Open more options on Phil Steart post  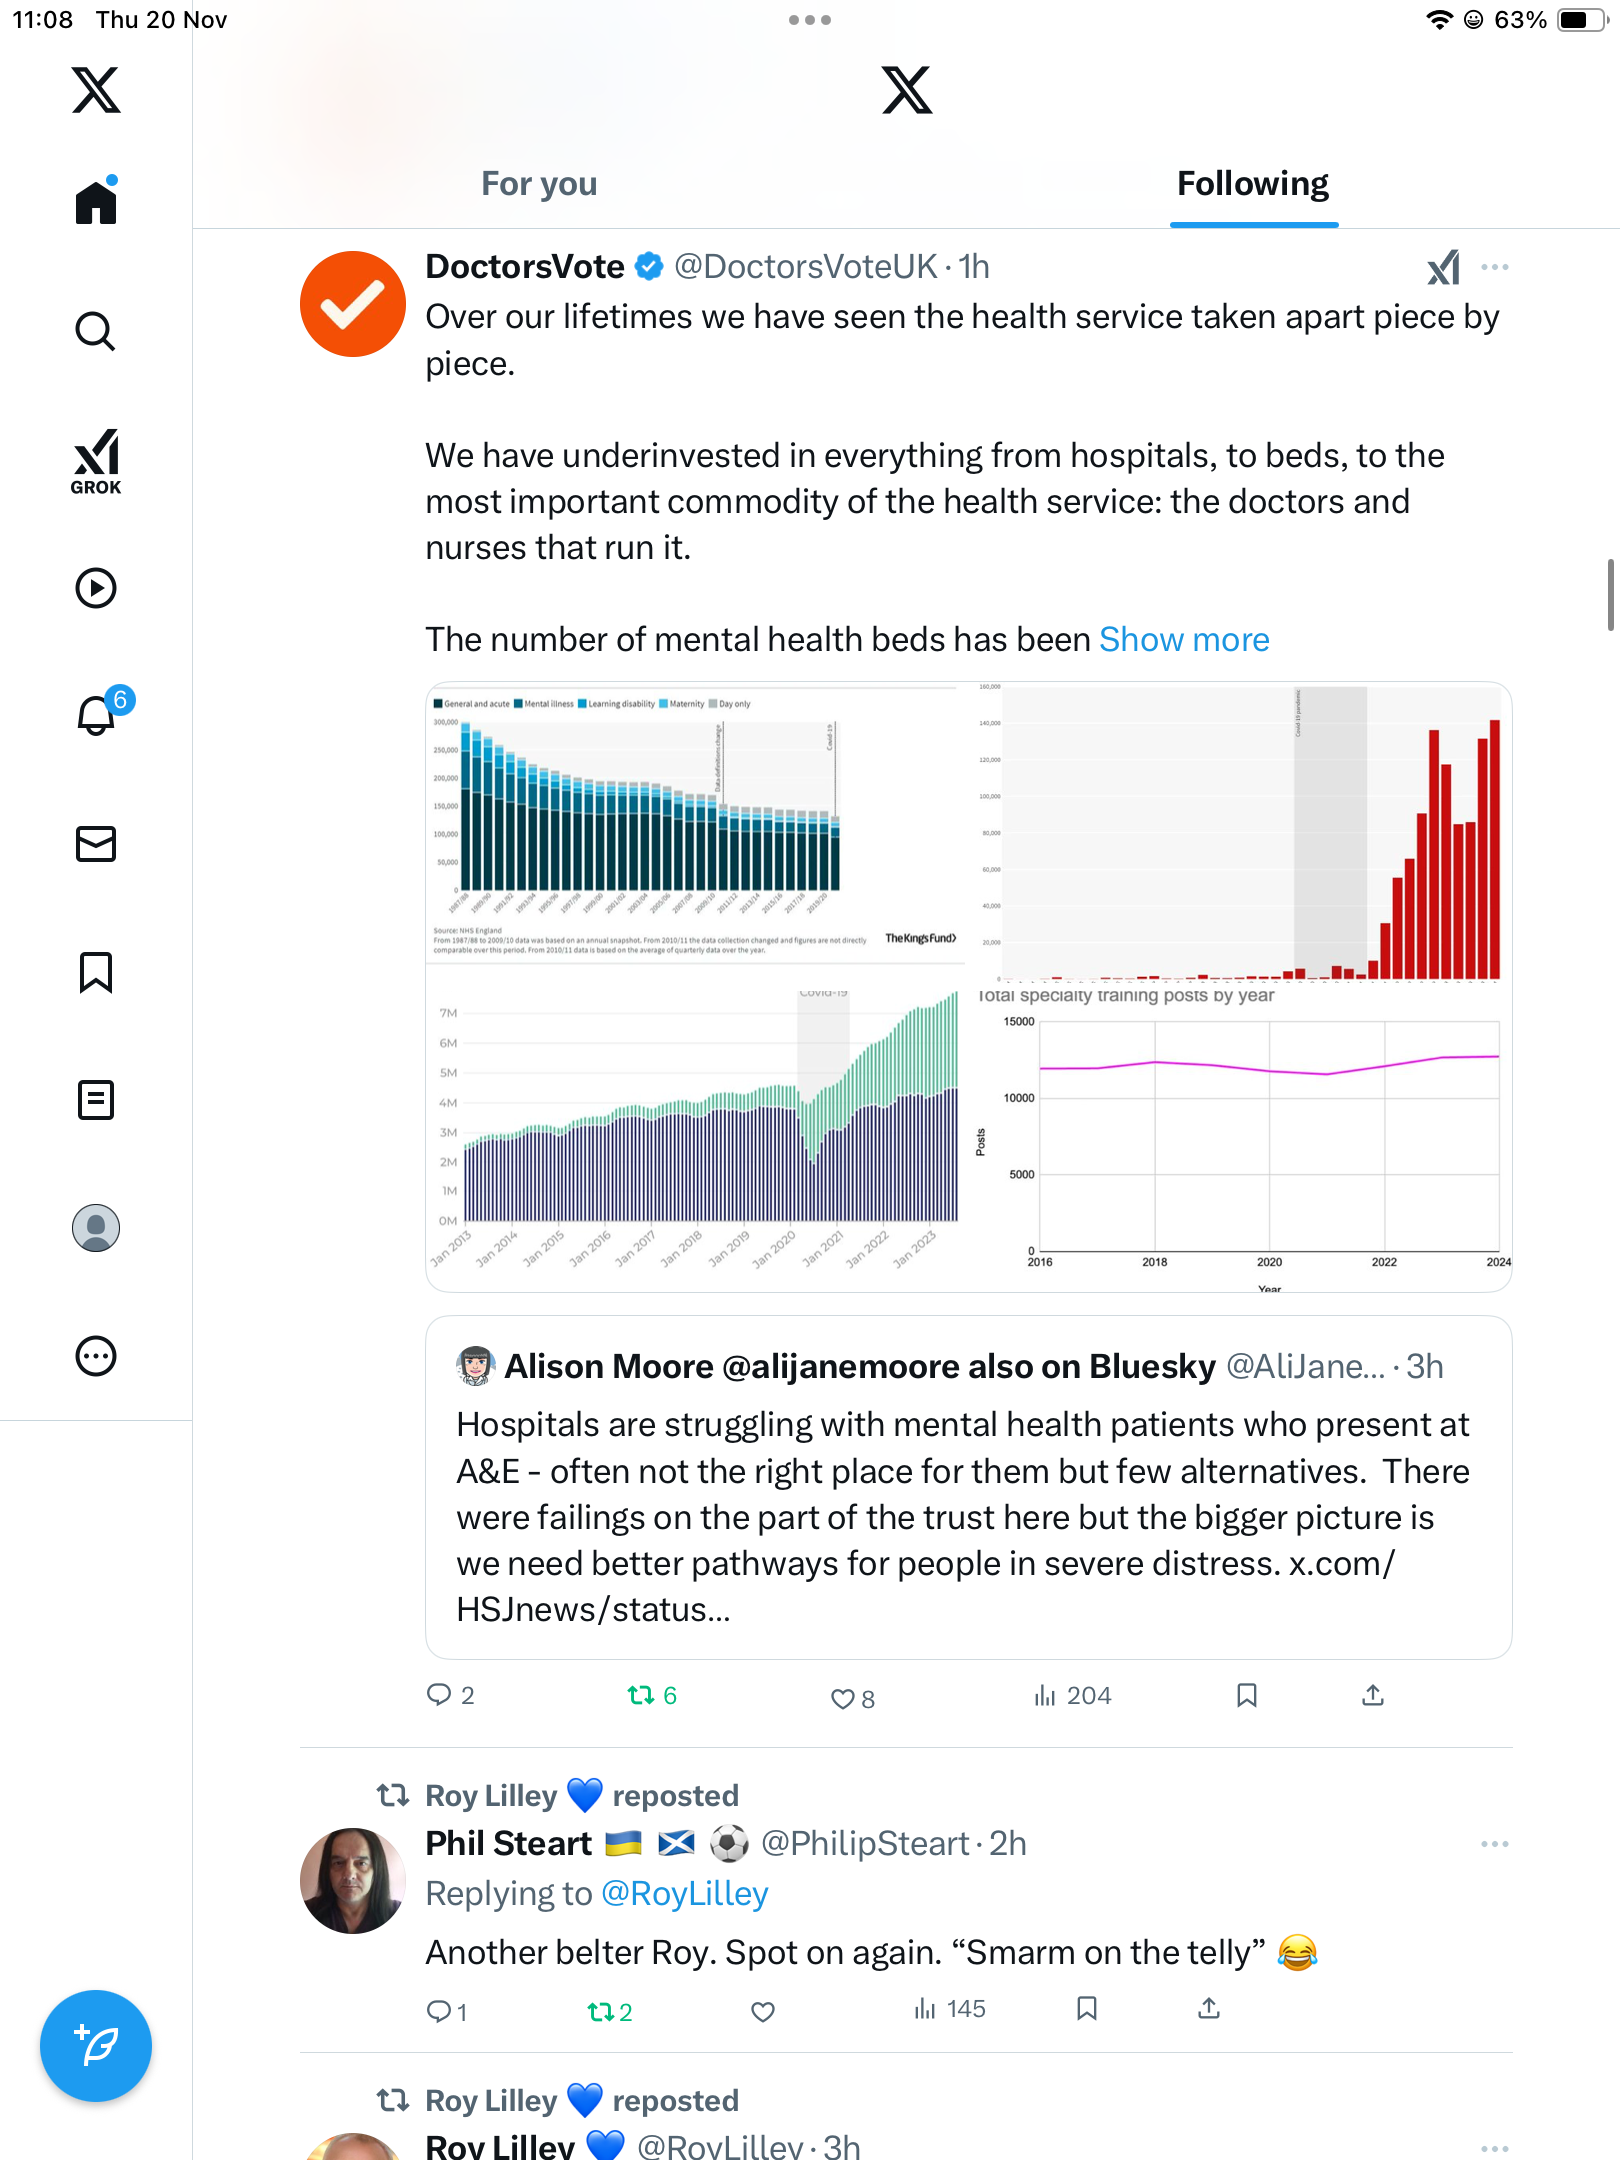coord(1494,1844)
